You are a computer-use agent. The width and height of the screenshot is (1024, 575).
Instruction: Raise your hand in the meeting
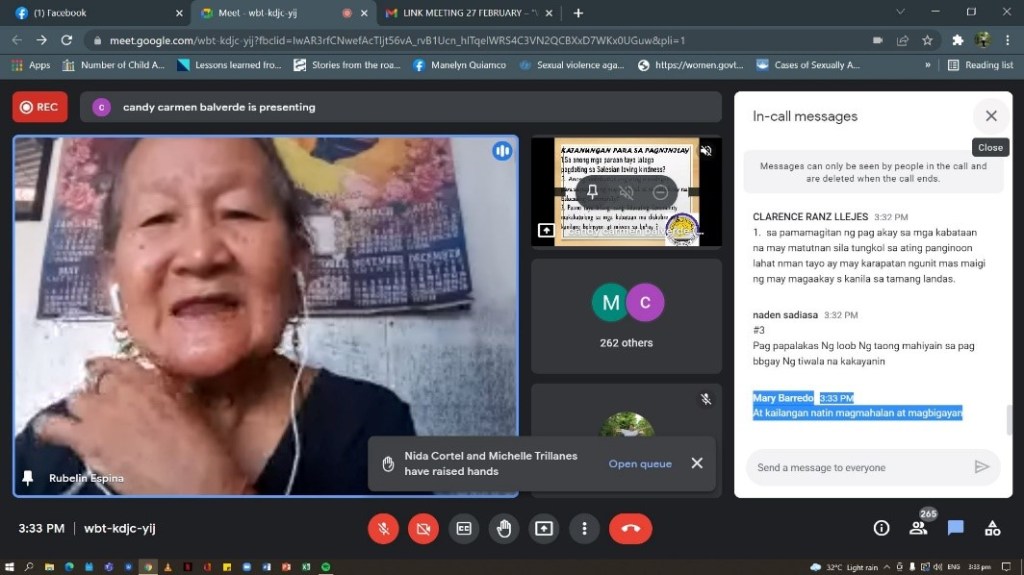[504, 528]
